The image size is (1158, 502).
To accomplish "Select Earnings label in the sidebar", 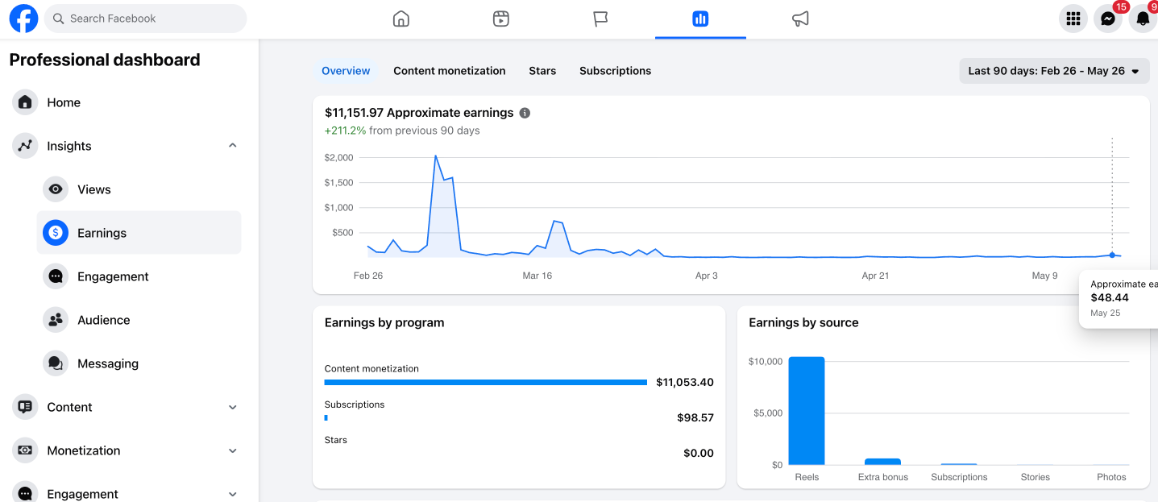I will 102,233.
